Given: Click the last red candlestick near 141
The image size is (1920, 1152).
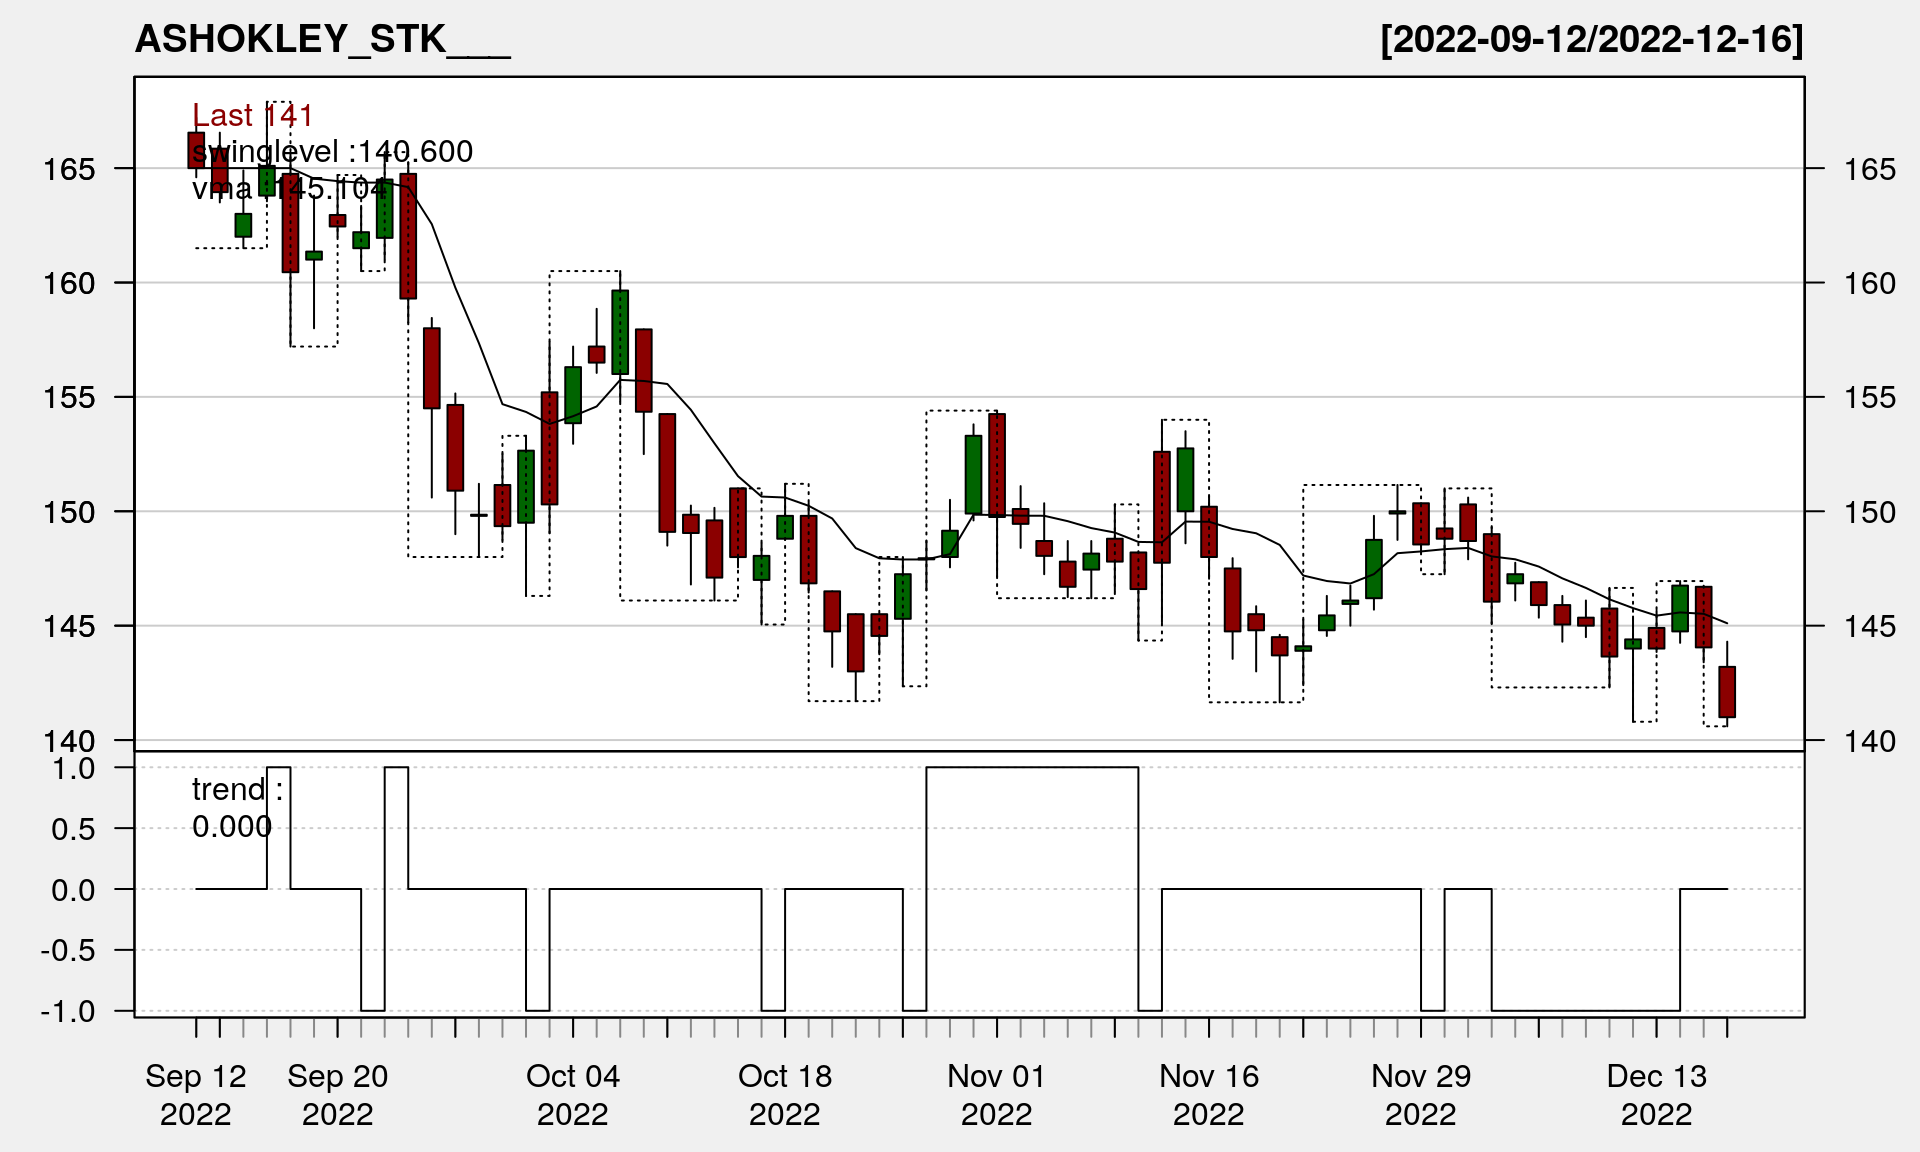Looking at the screenshot, I should 1727,692.
